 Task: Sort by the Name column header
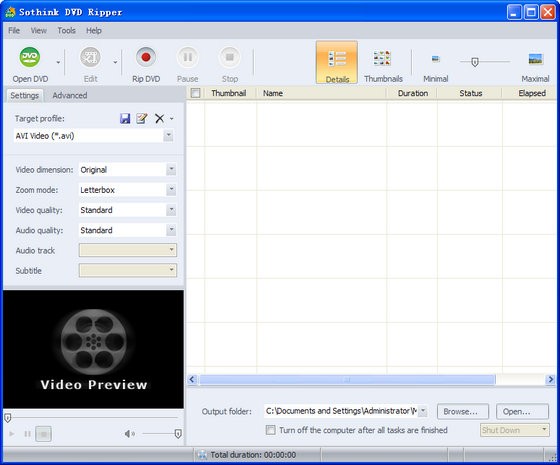pos(321,93)
